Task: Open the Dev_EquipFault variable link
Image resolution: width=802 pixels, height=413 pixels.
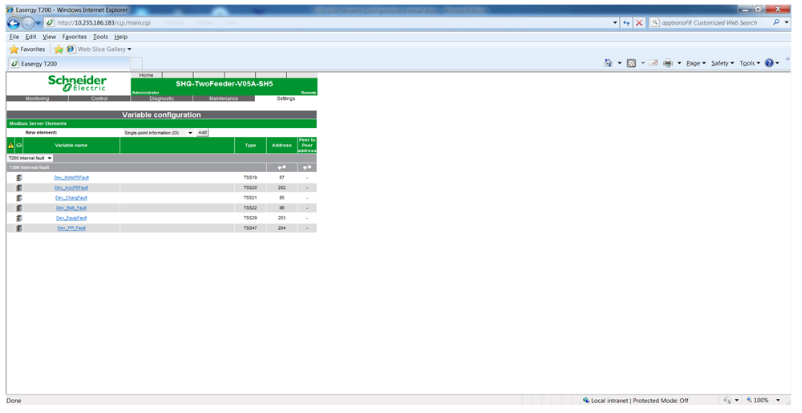Action: point(71,218)
